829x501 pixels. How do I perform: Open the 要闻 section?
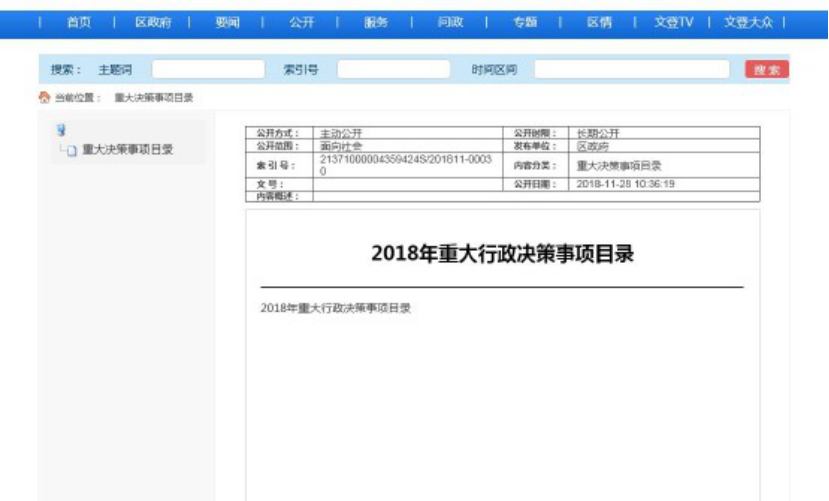pos(227,22)
